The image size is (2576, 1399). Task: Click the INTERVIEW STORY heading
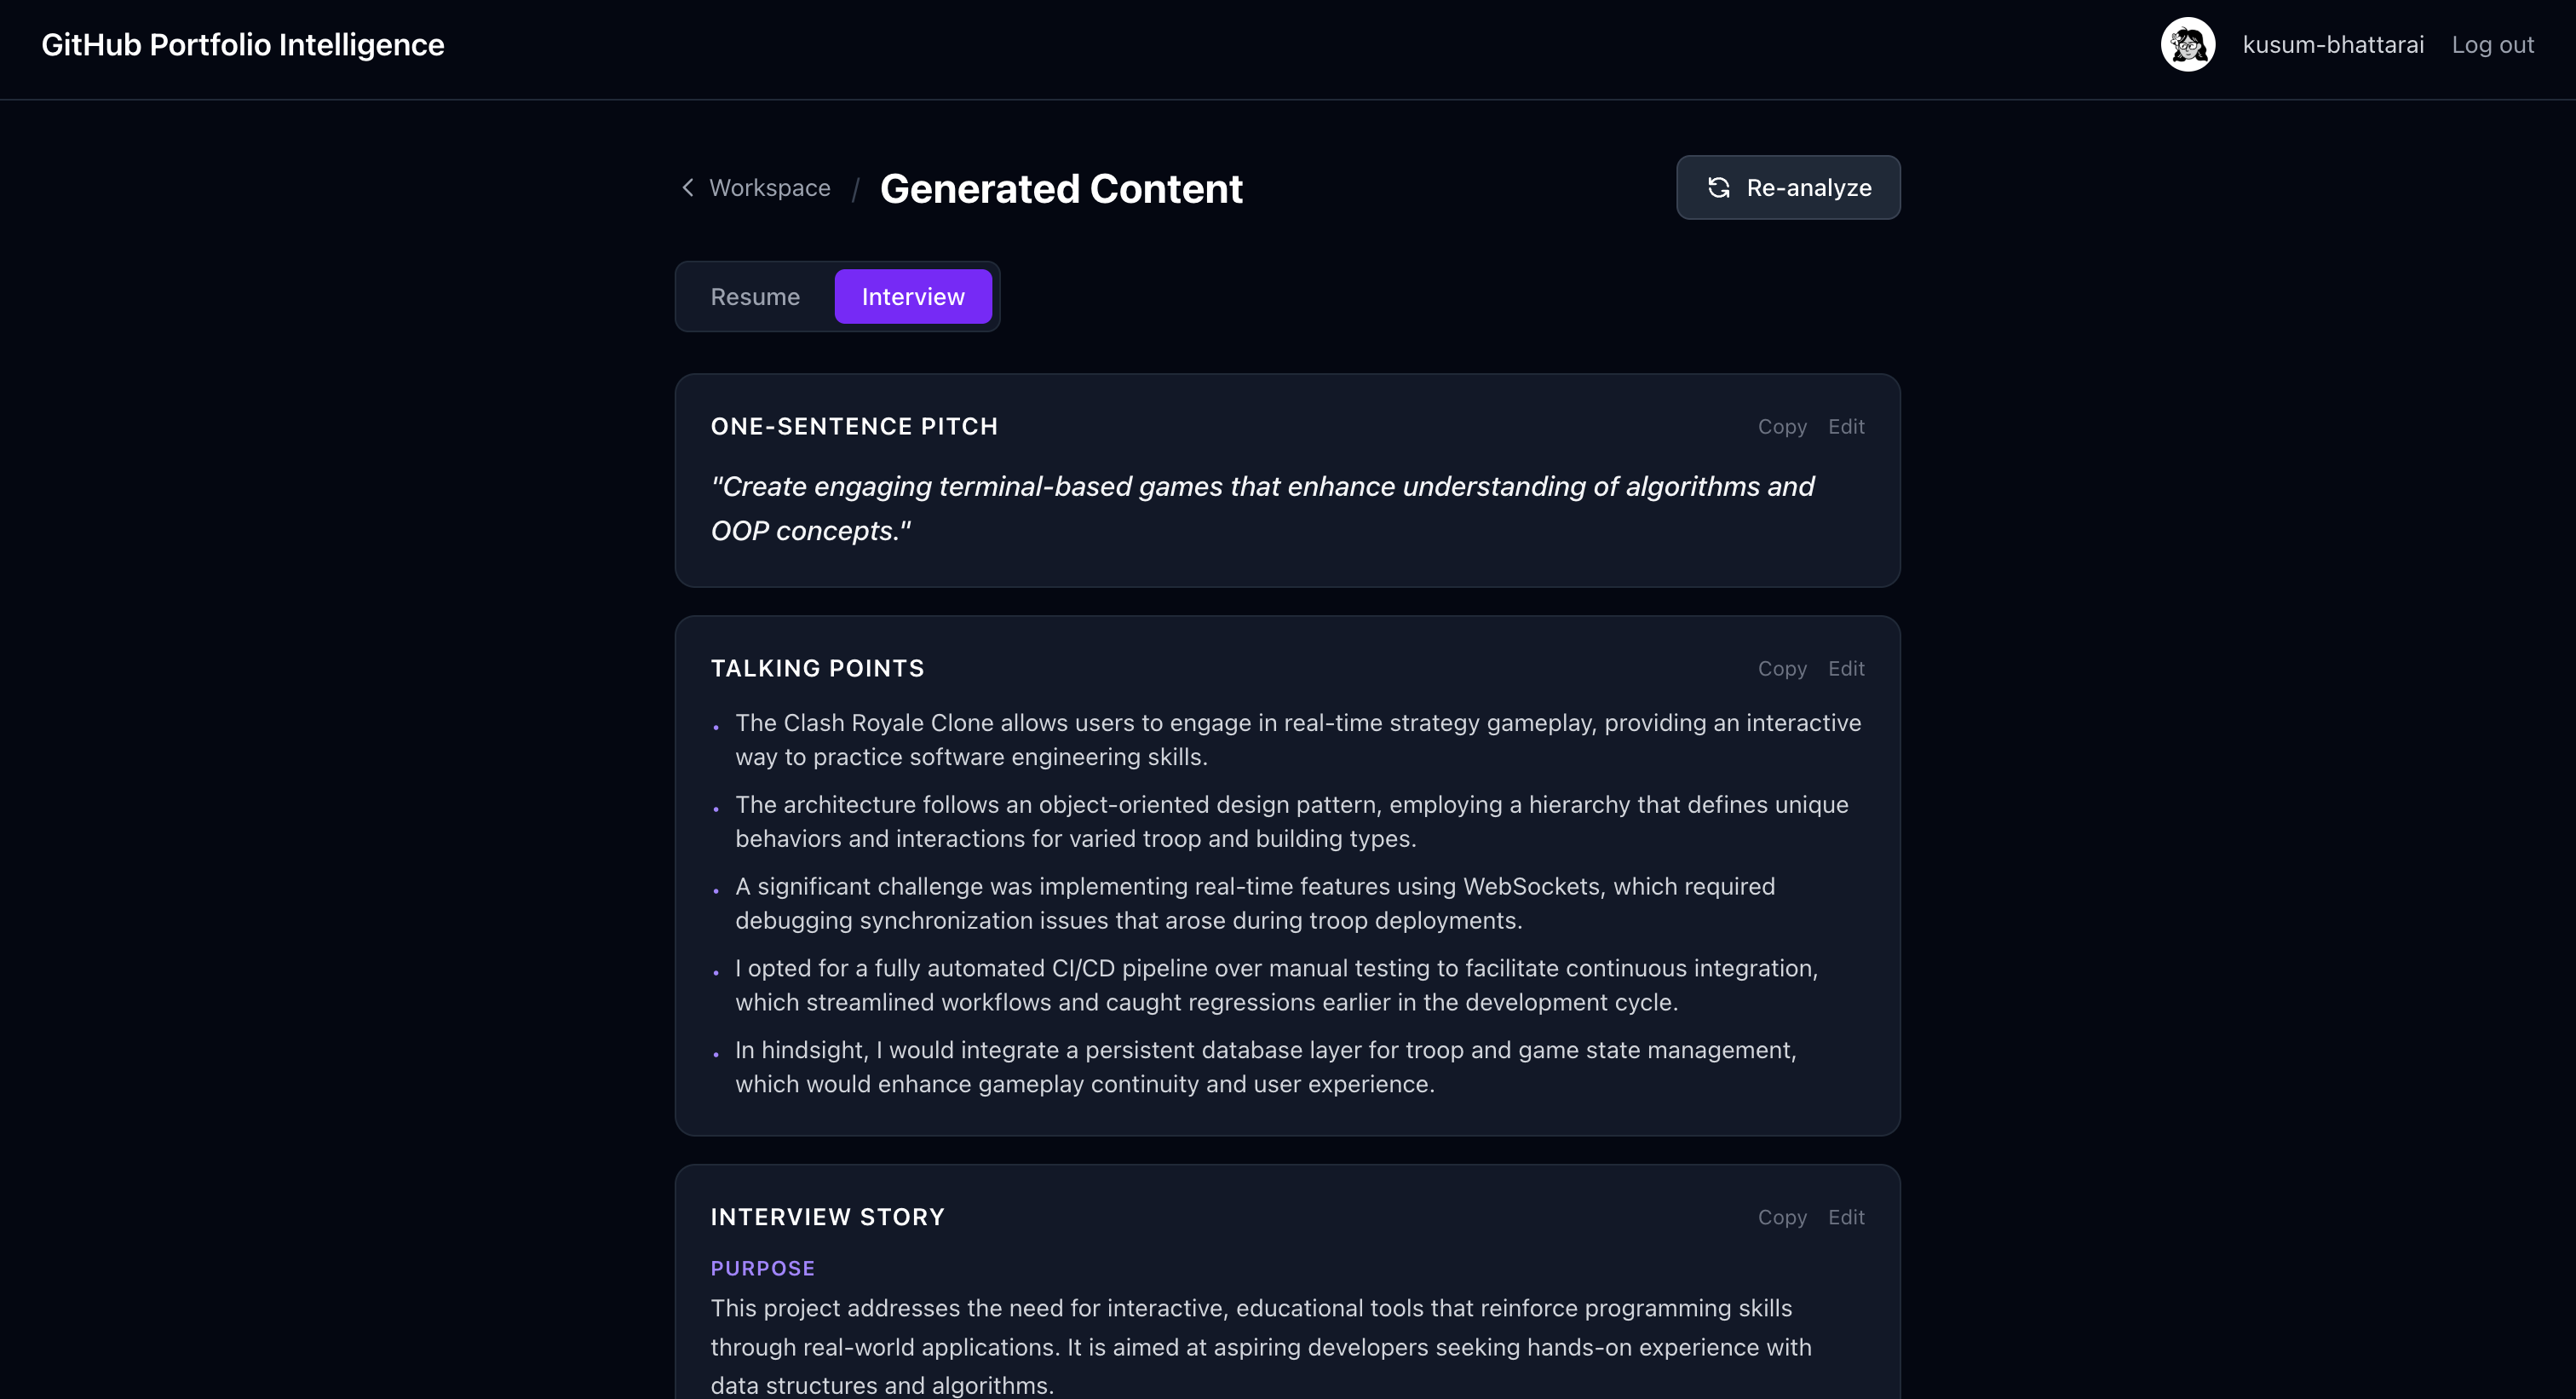tap(827, 1217)
